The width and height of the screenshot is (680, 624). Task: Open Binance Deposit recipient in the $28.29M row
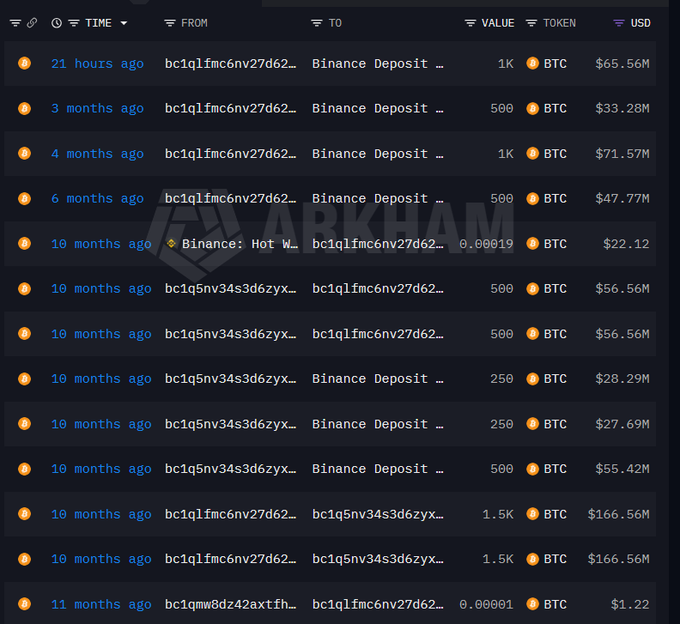pyautogui.click(x=378, y=379)
